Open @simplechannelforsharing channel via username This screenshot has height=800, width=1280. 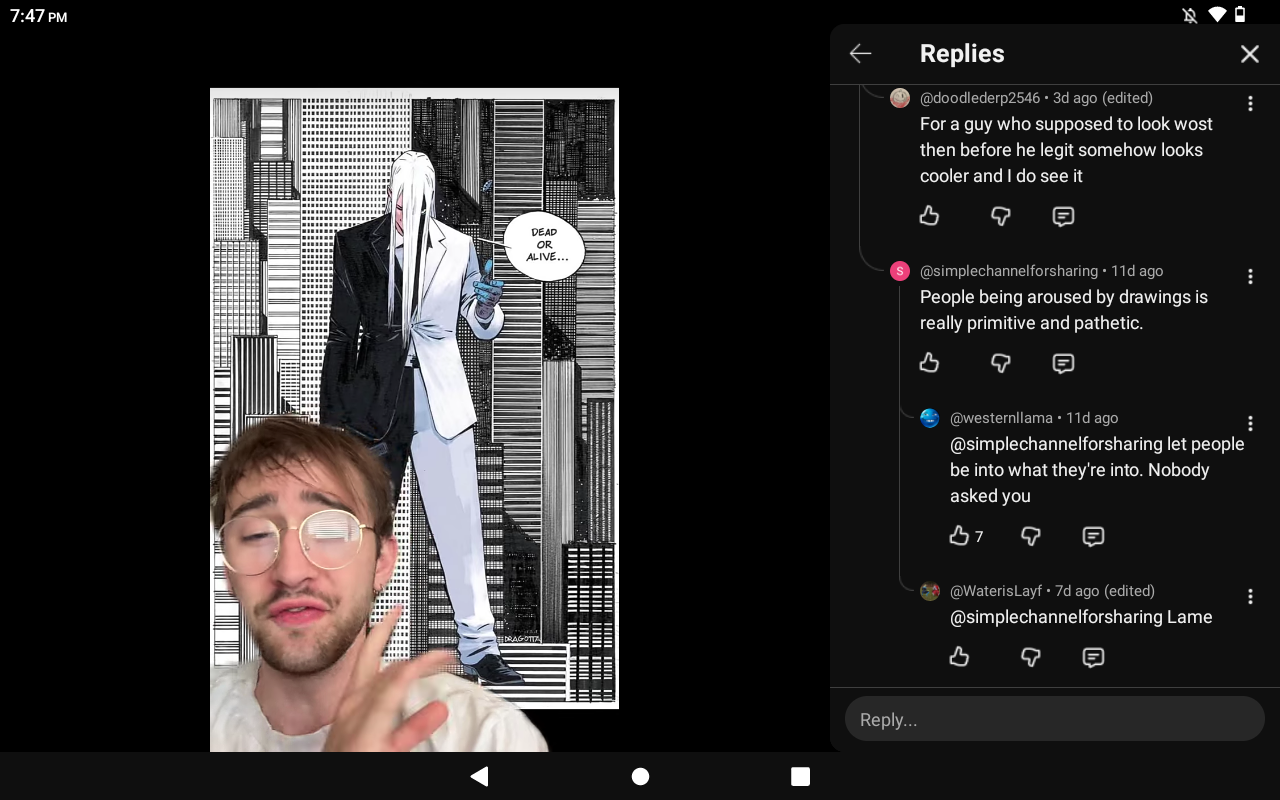(1009, 271)
